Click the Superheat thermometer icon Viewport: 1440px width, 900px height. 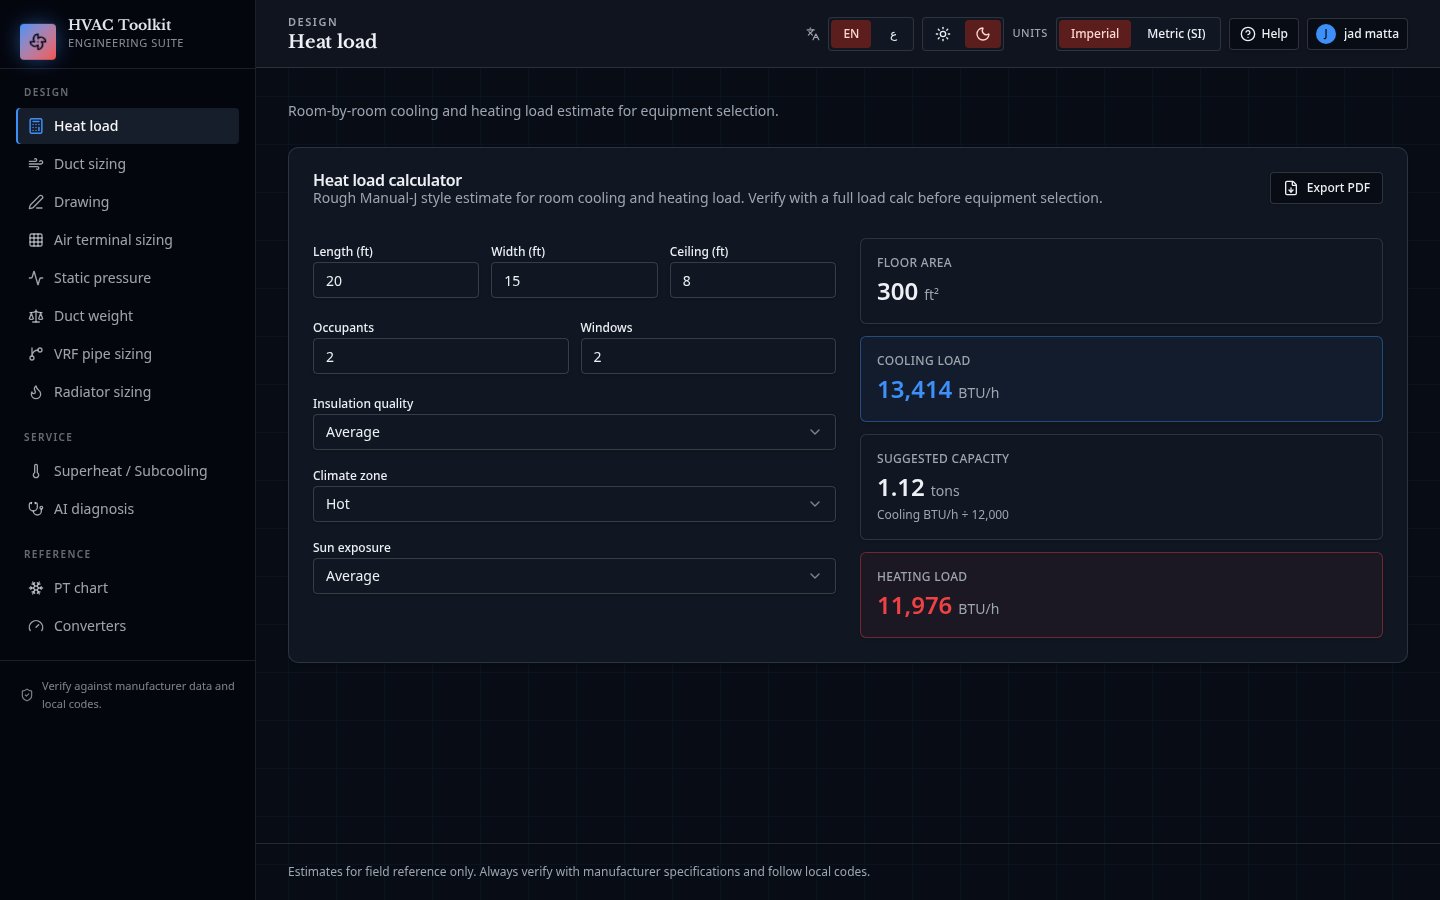(x=36, y=471)
